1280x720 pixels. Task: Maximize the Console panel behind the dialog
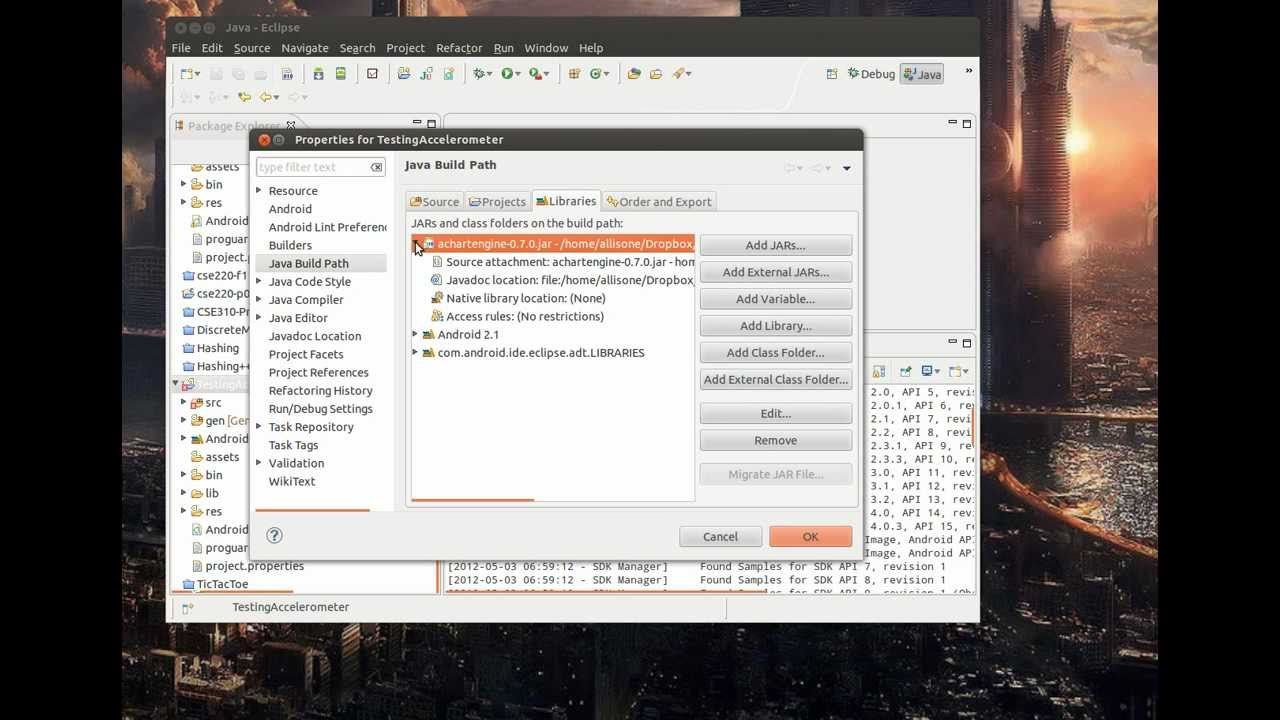pos(967,343)
